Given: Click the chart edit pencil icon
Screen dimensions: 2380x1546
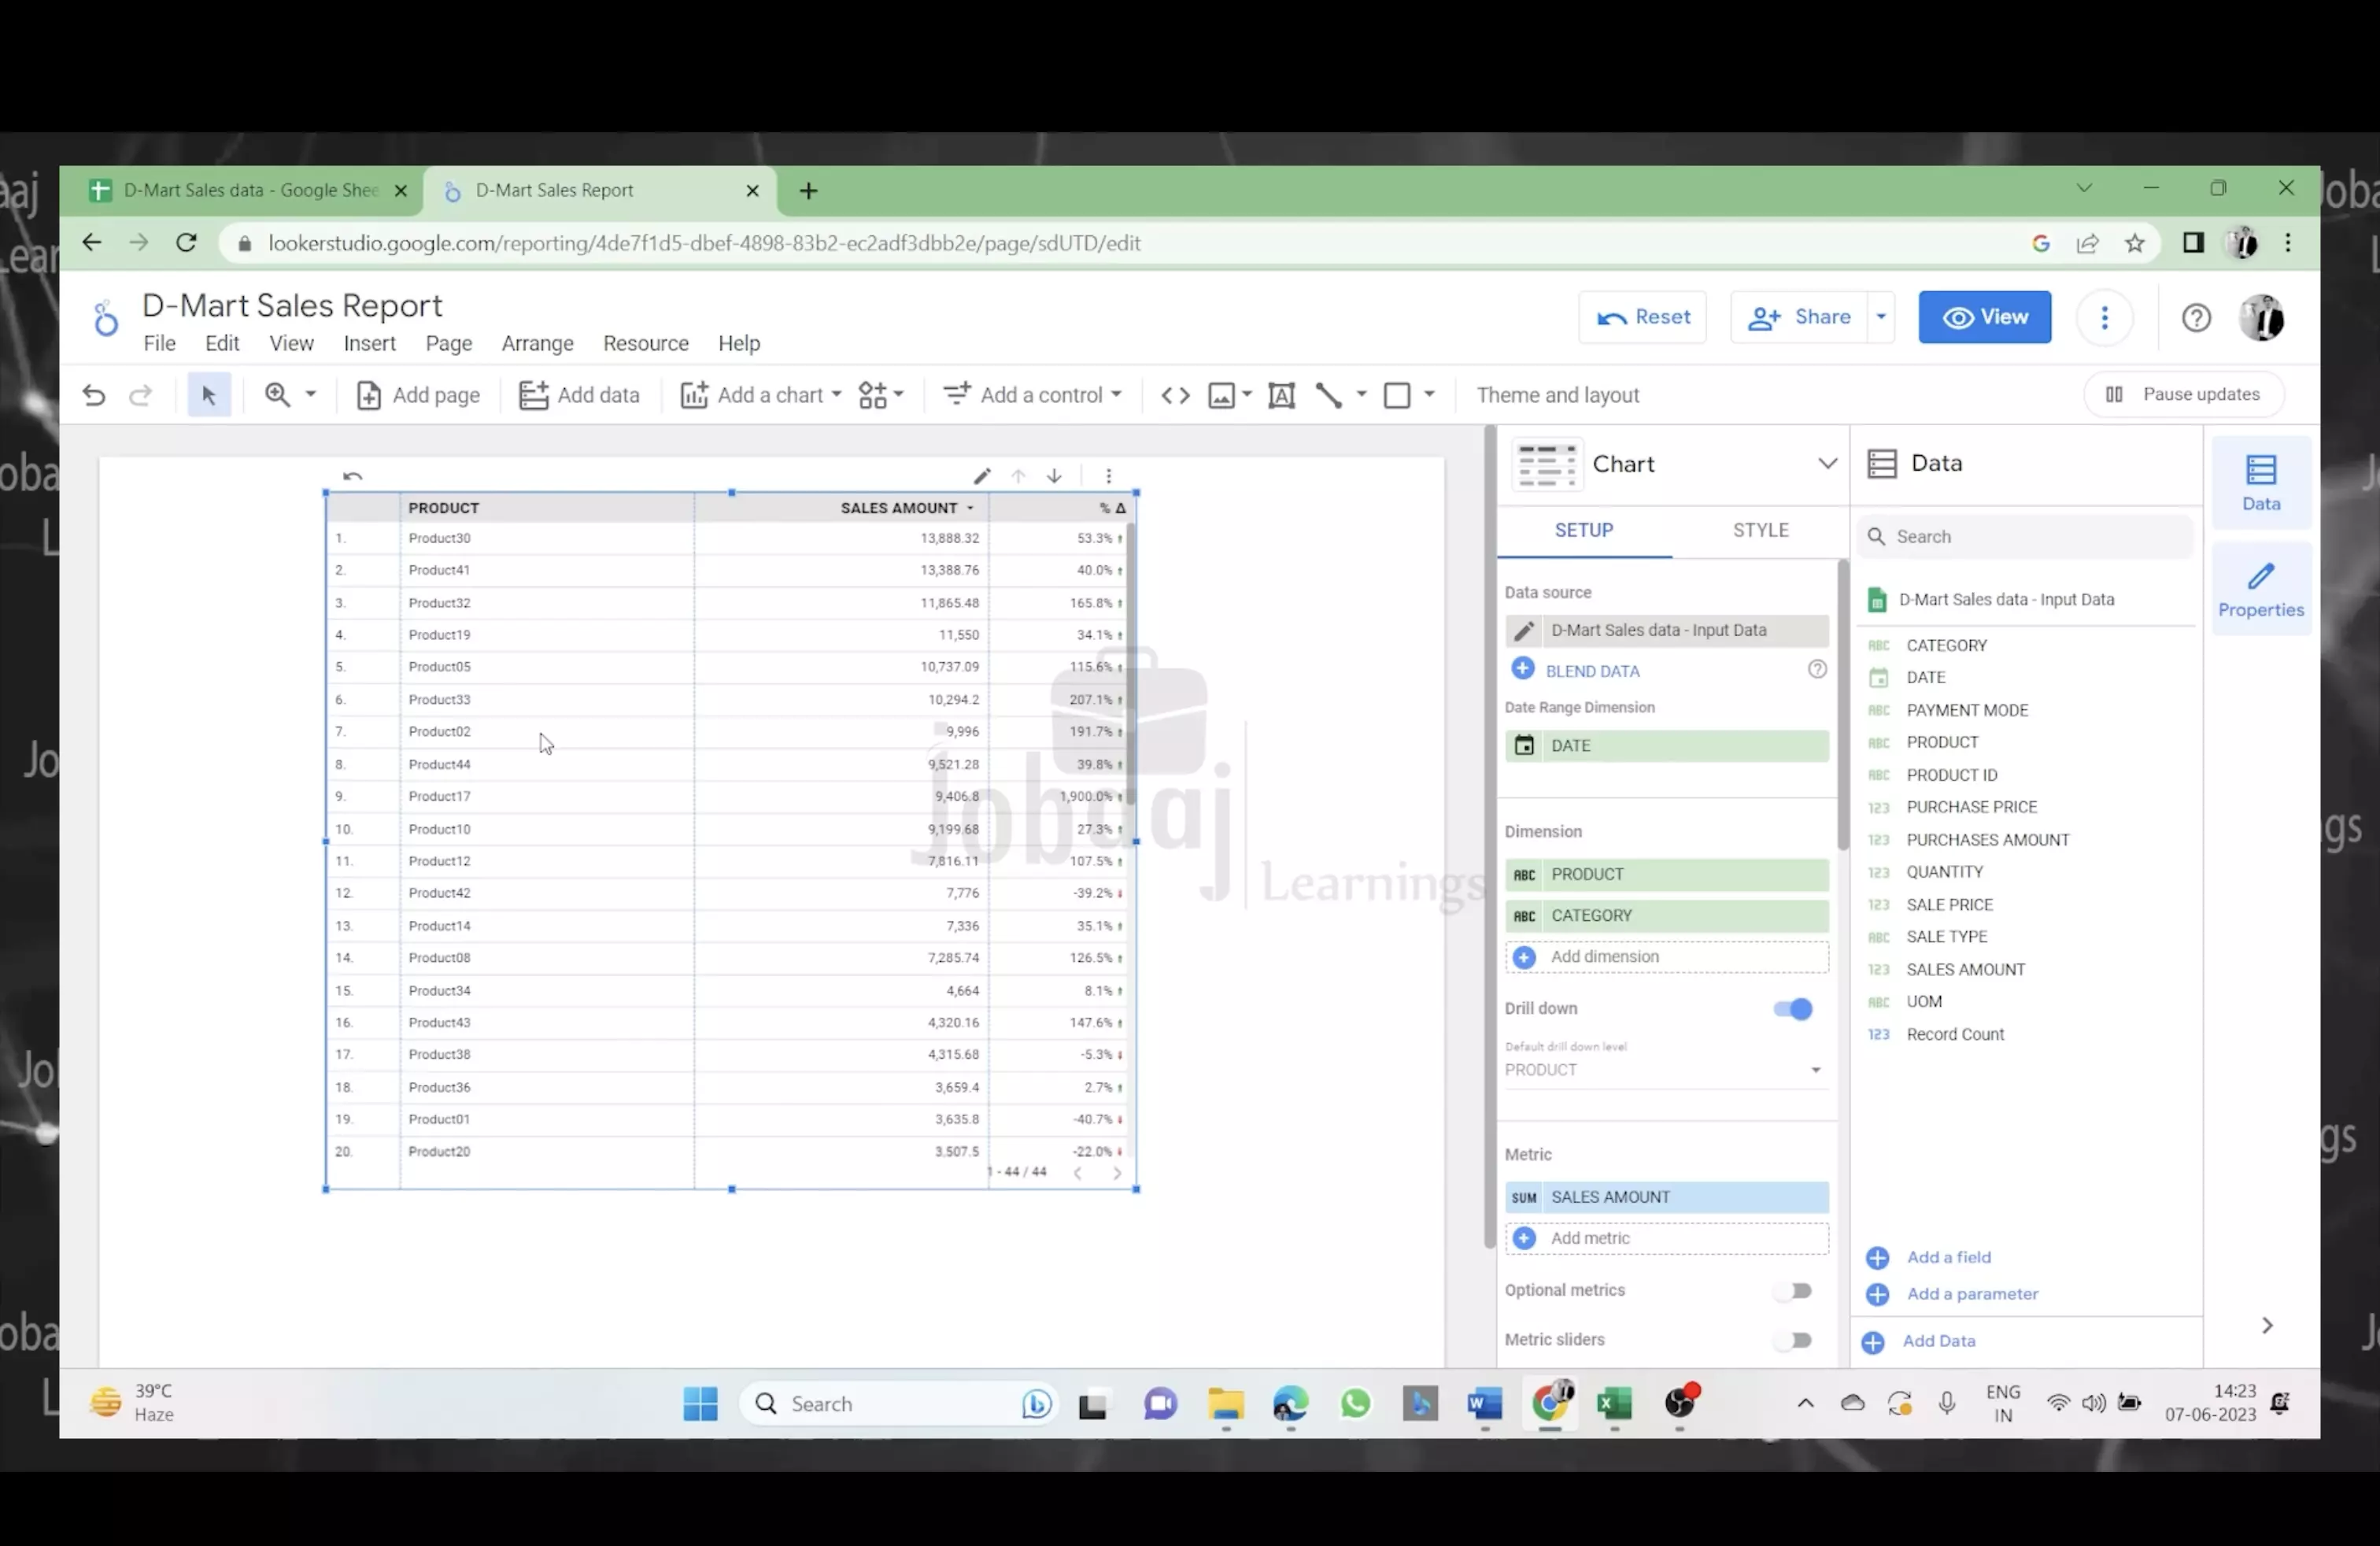Looking at the screenshot, I should tap(982, 476).
